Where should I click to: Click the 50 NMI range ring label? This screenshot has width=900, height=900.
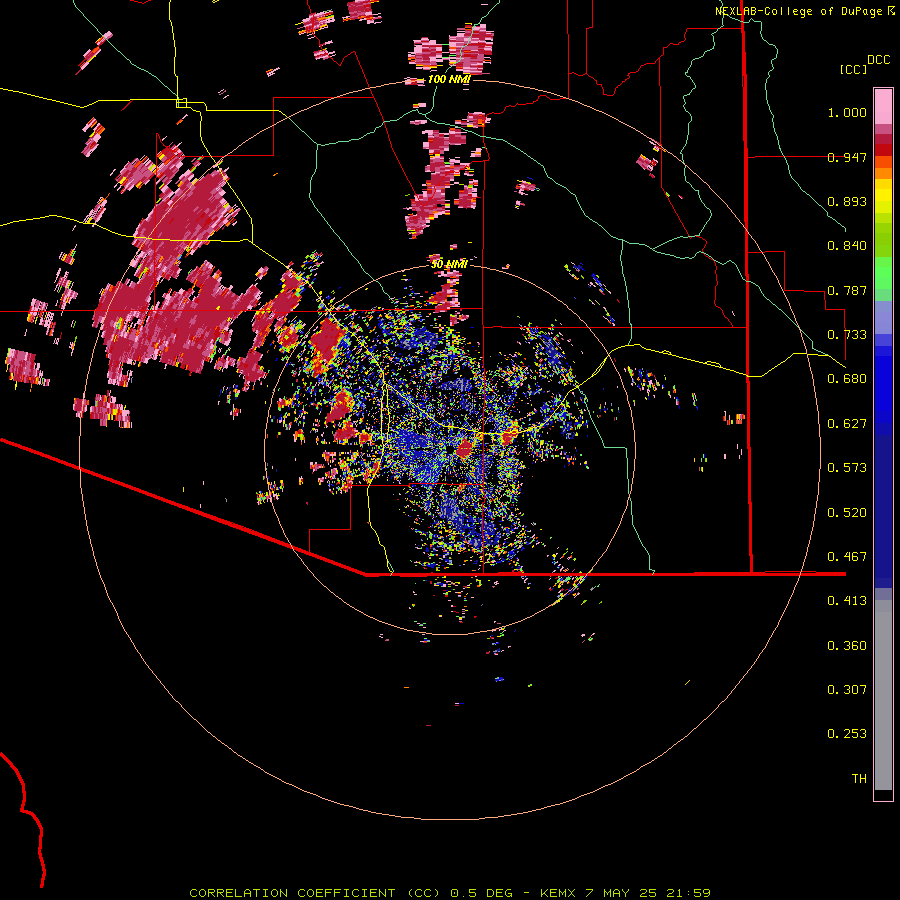[x=449, y=264]
